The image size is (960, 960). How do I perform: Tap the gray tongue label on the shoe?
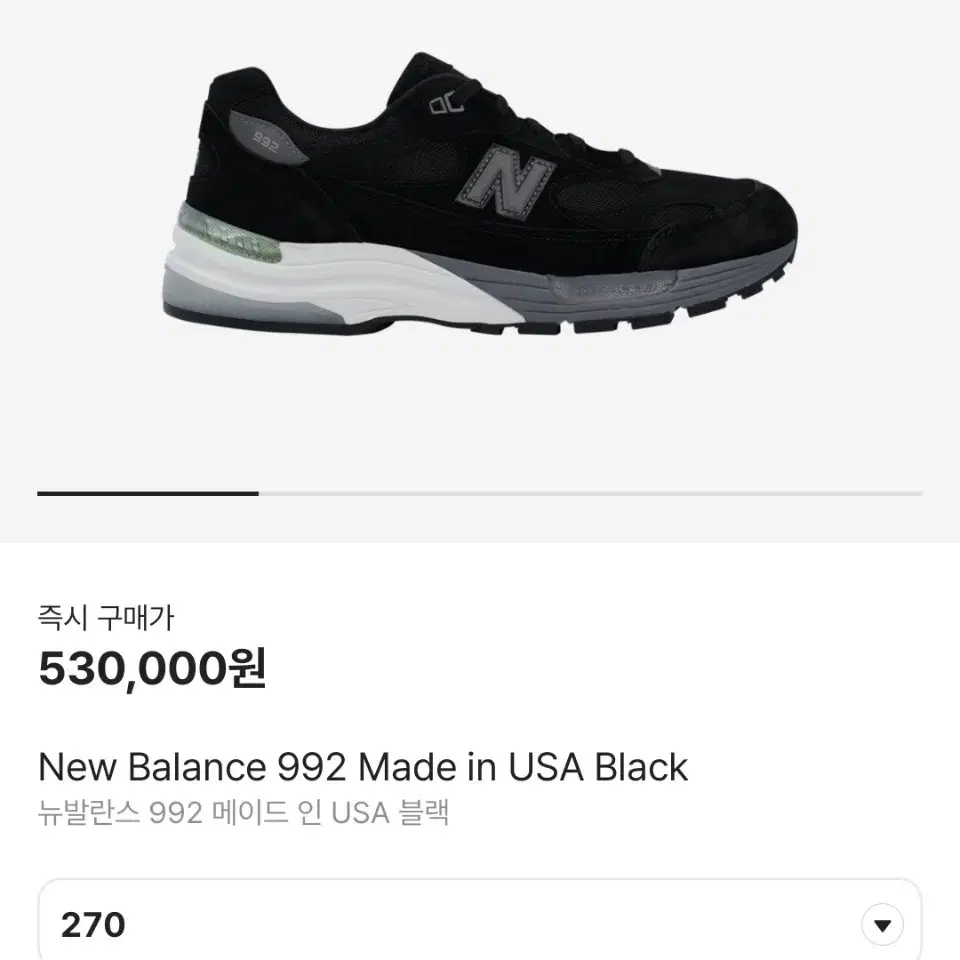446,103
